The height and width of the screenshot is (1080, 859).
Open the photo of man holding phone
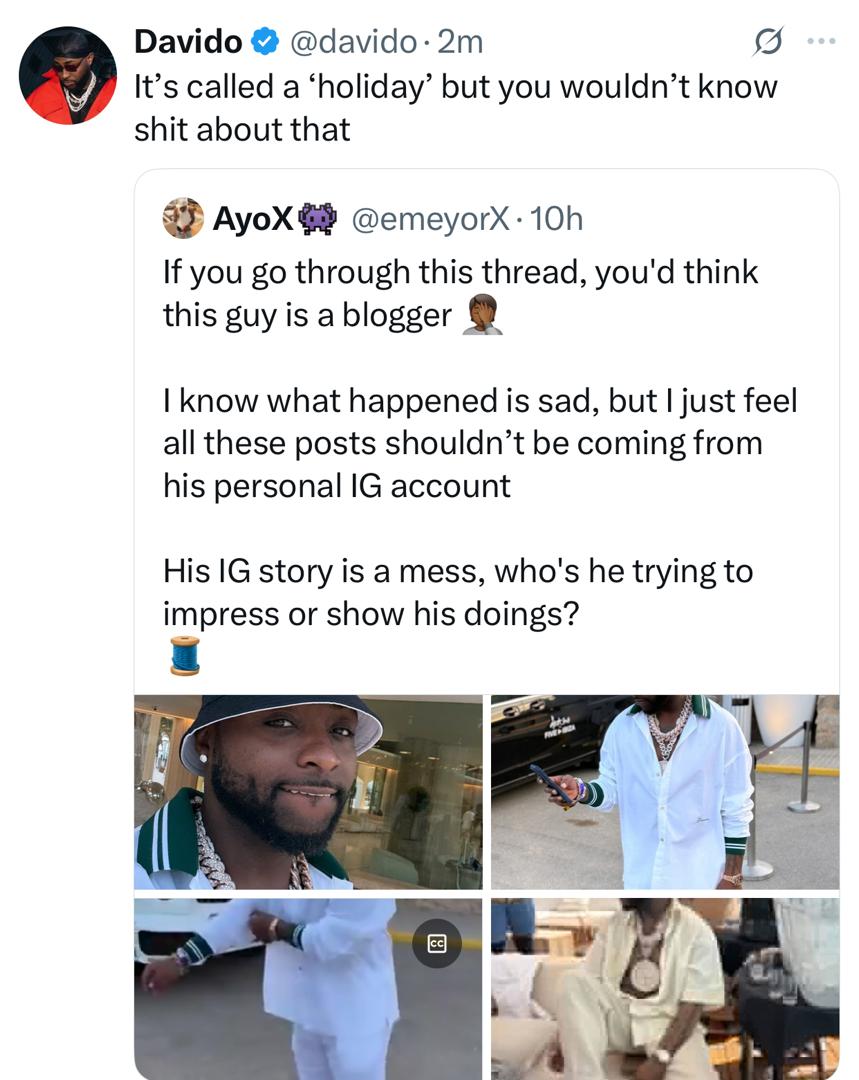coord(665,791)
